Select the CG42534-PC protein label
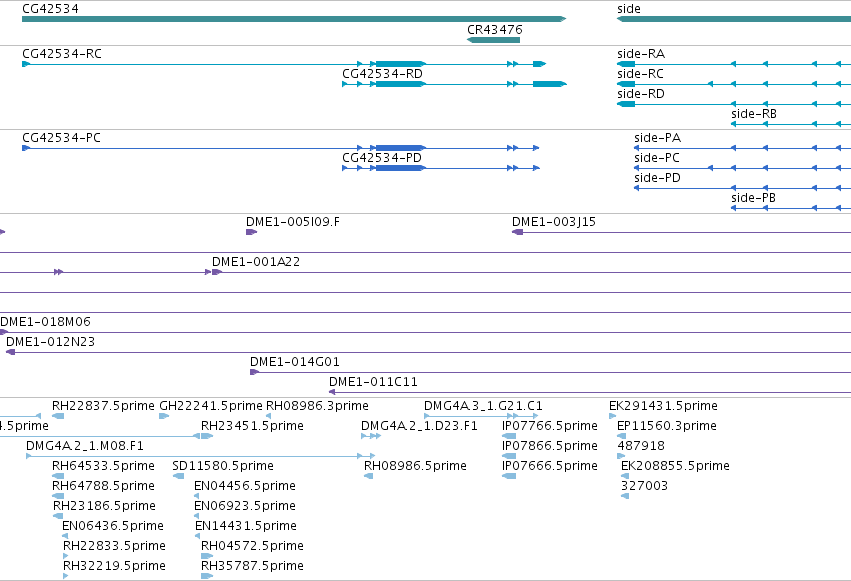 [61, 138]
